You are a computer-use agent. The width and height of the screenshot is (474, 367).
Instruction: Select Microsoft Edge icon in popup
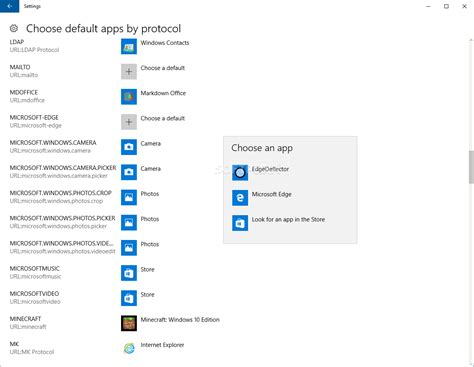(x=240, y=198)
